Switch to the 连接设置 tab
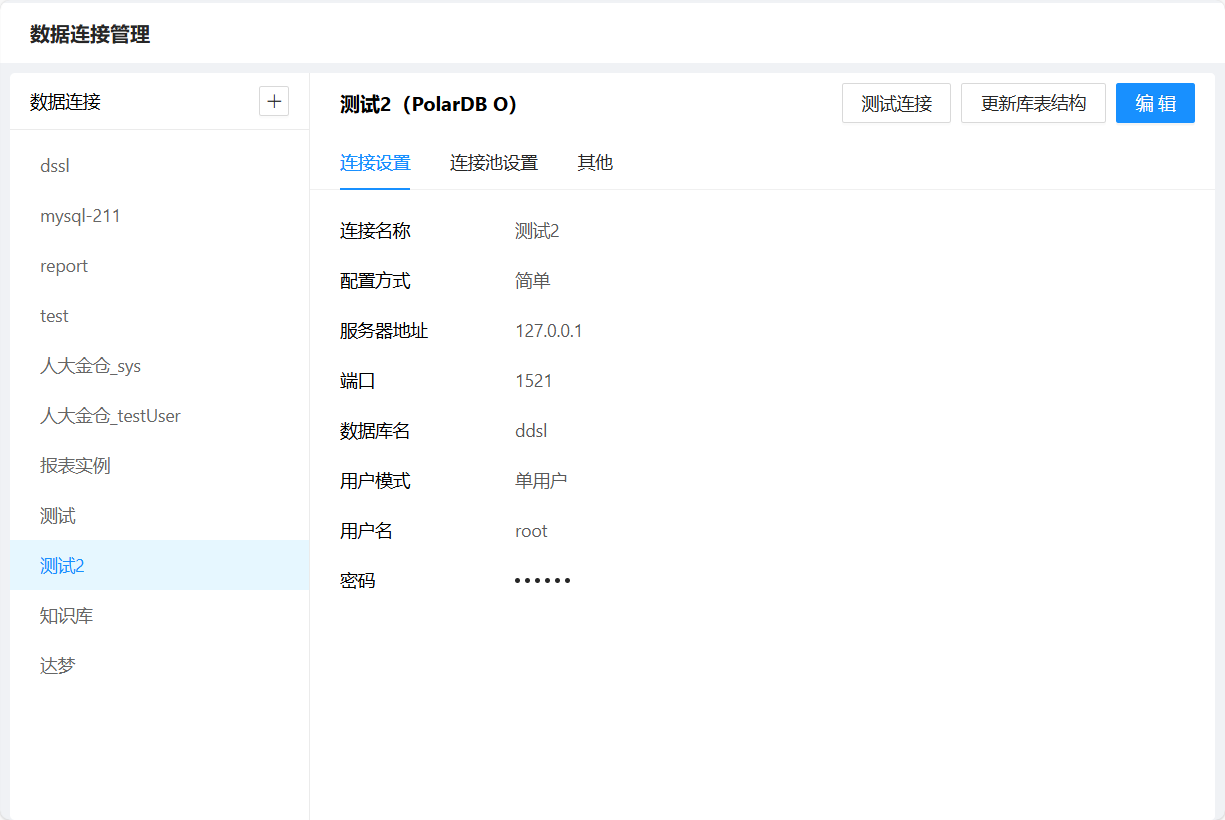The height and width of the screenshot is (820, 1225). (x=375, y=163)
